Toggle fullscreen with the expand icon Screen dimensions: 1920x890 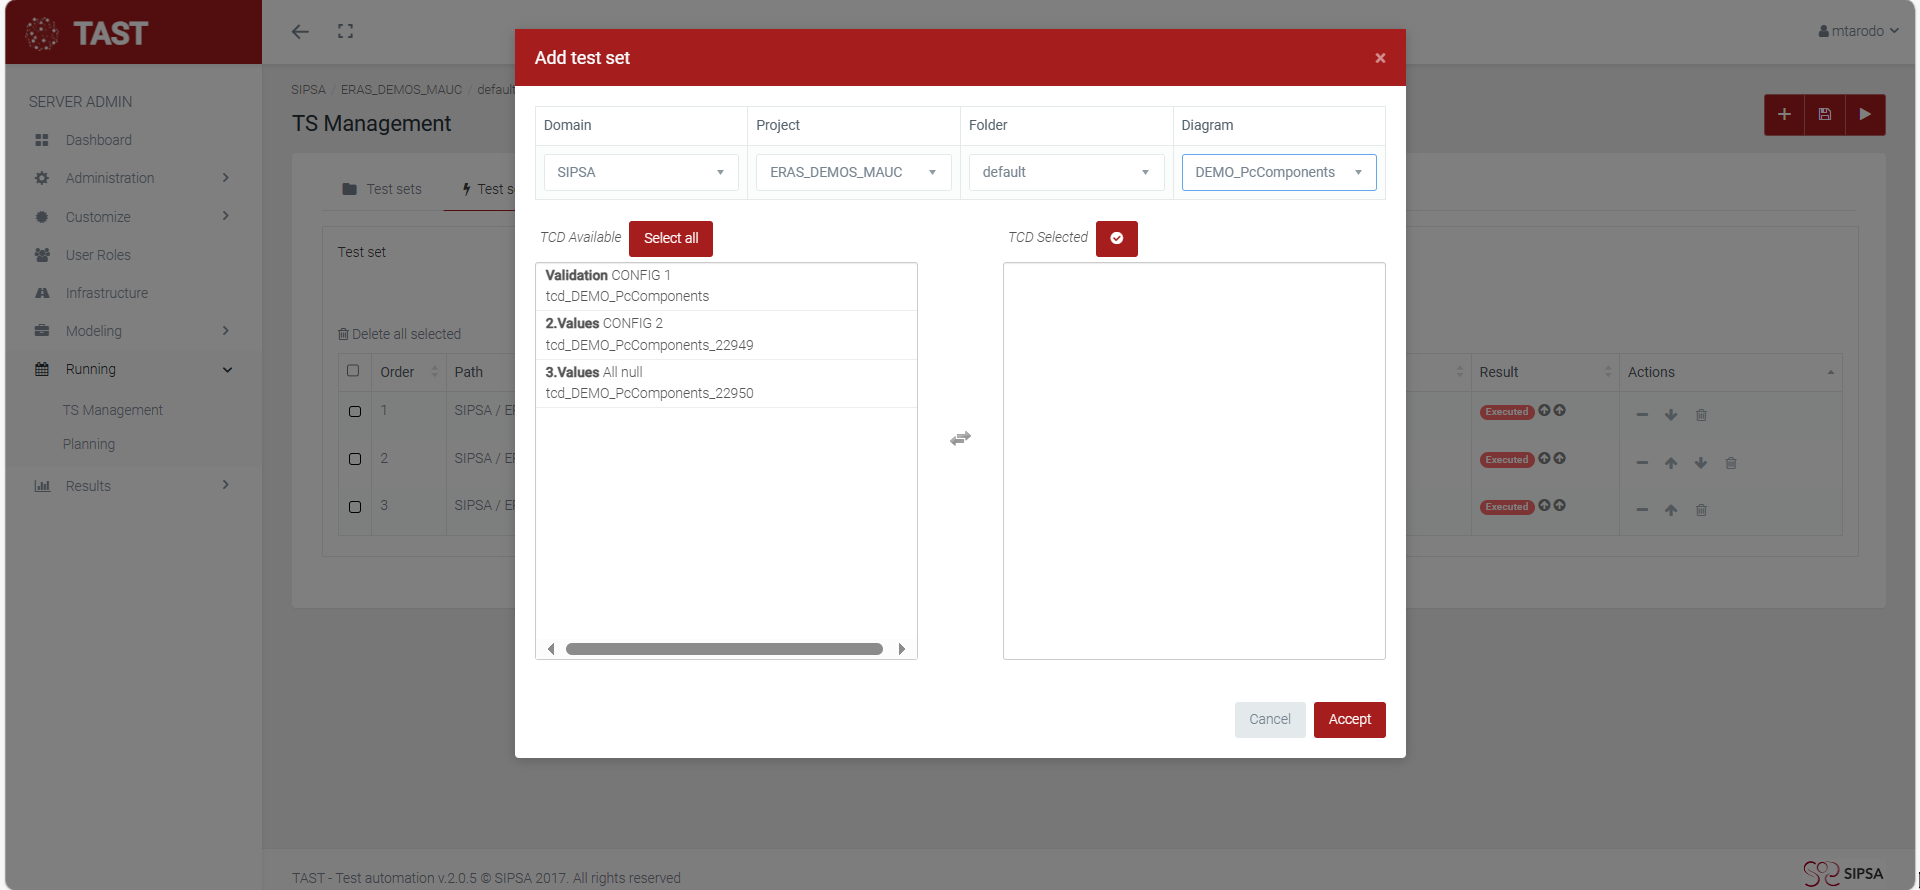point(346,32)
